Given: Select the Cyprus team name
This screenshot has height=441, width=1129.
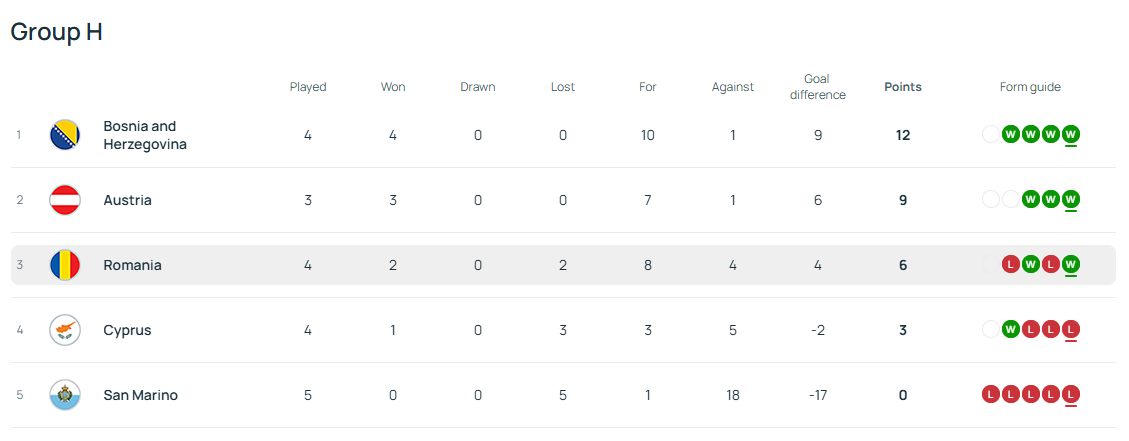Looking at the screenshot, I should pyautogui.click(x=127, y=330).
